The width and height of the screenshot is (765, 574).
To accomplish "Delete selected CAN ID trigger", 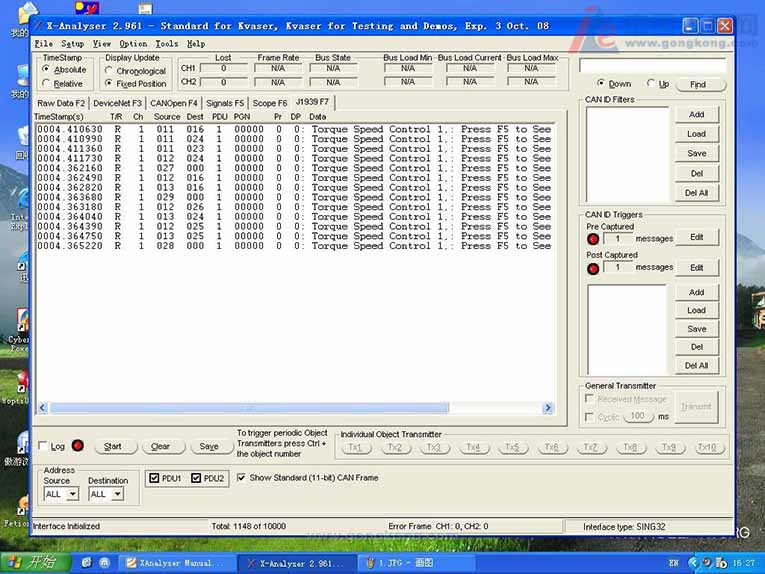I will click(x=697, y=347).
